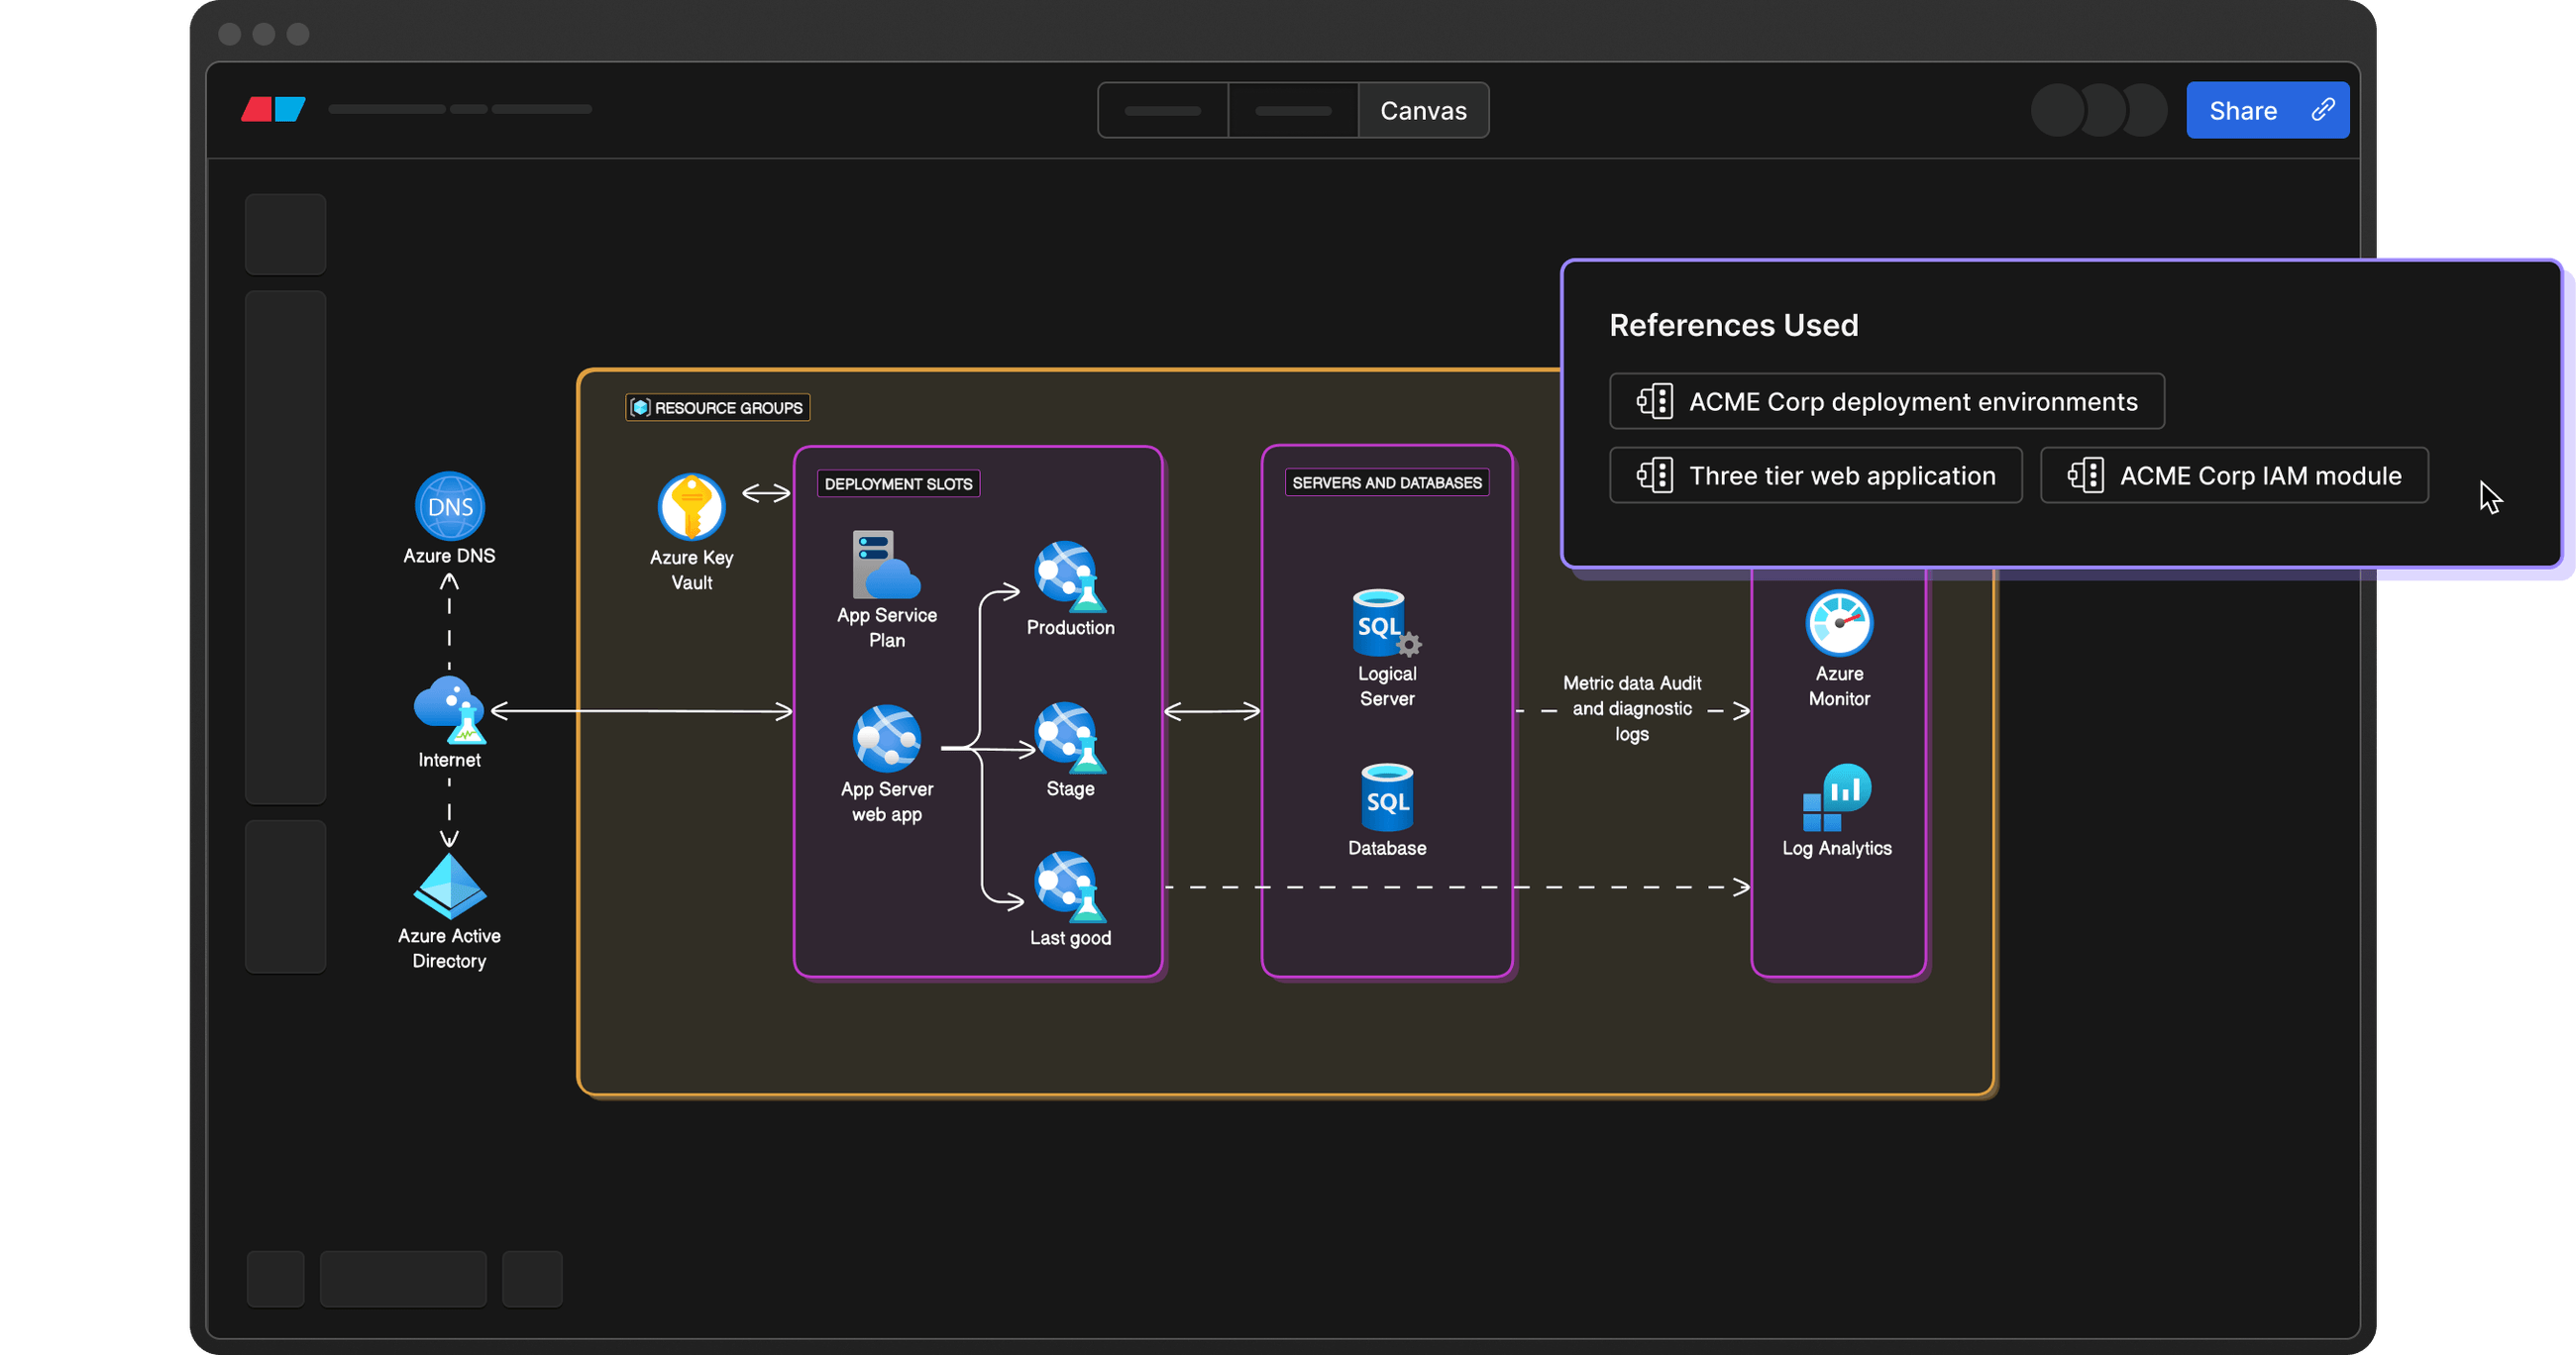The width and height of the screenshot is (2576, 1355).
Task: Click the Azure Monitor label
Action: 1839,686
